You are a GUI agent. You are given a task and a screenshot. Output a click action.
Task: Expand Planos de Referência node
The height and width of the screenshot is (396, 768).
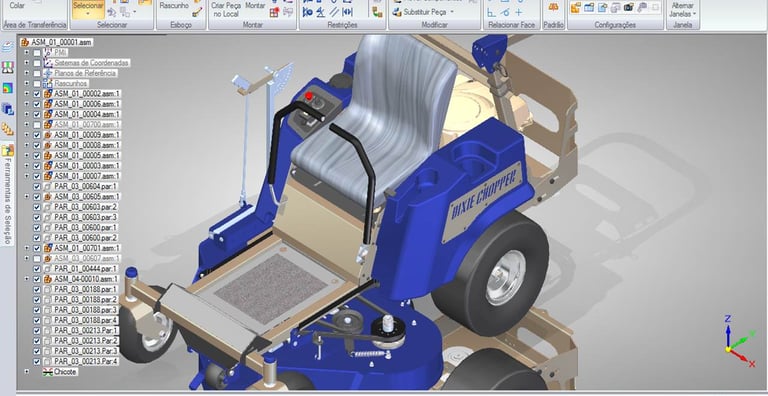click(27, 73)
